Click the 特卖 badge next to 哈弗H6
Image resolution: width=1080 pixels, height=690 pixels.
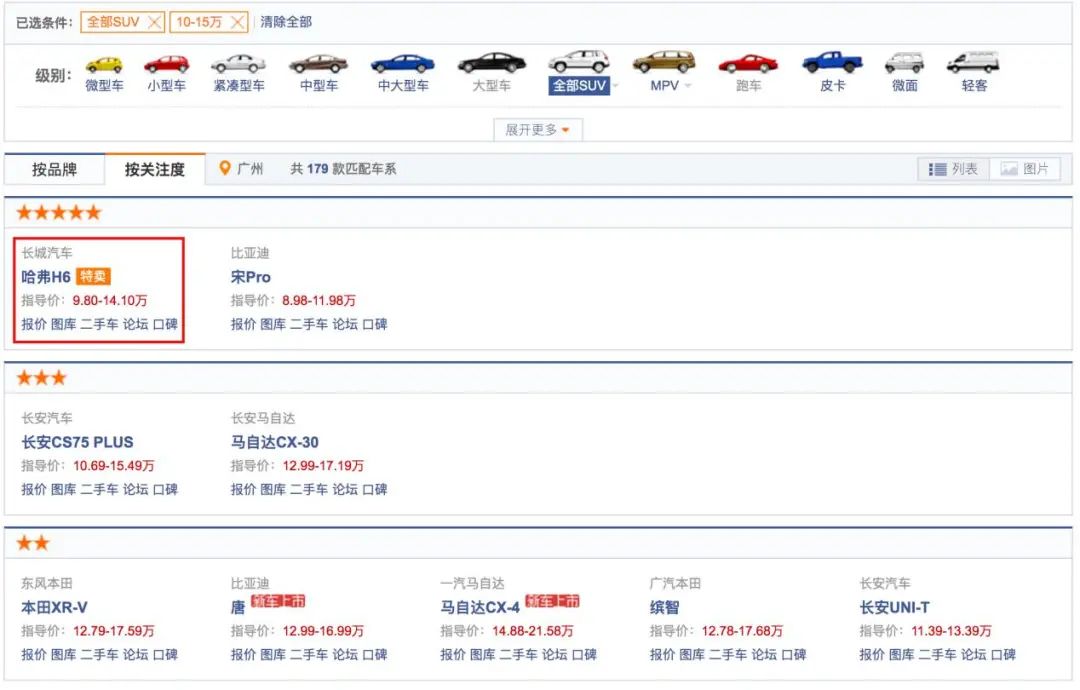(x=93, y=277)
